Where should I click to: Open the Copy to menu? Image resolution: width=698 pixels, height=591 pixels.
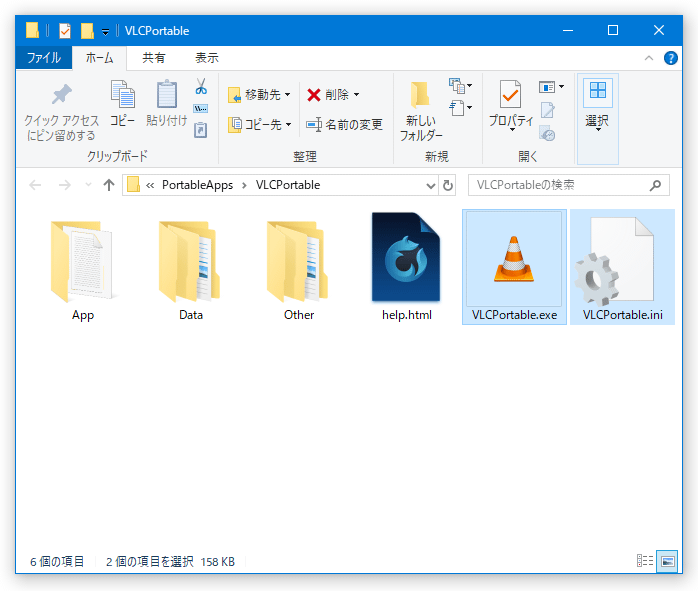(260, 125)
